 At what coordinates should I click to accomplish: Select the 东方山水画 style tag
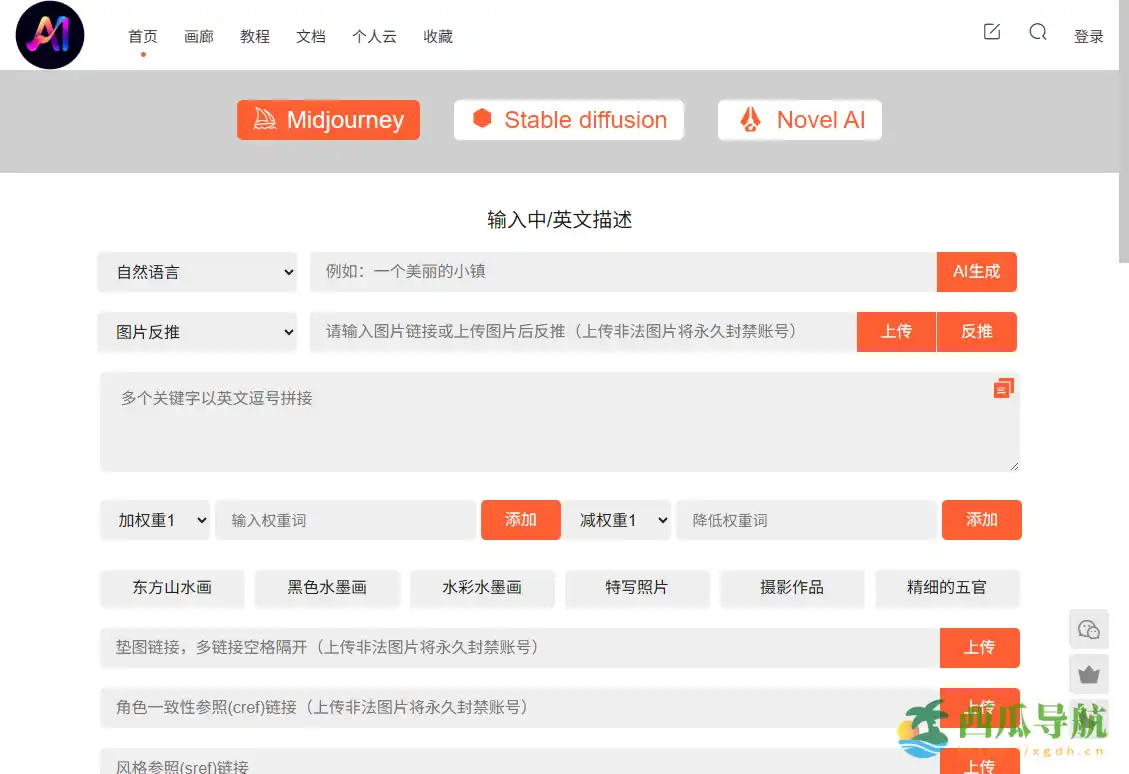pos(172,588)
